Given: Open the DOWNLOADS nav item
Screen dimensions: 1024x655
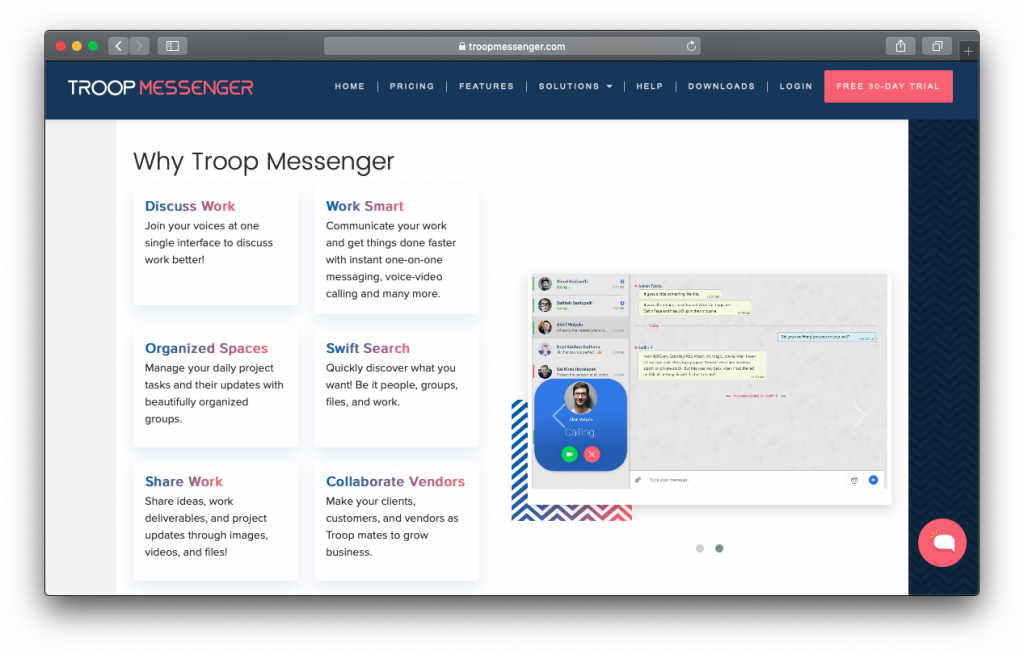Looking at the screenshot, I should (x=721, y=86).
